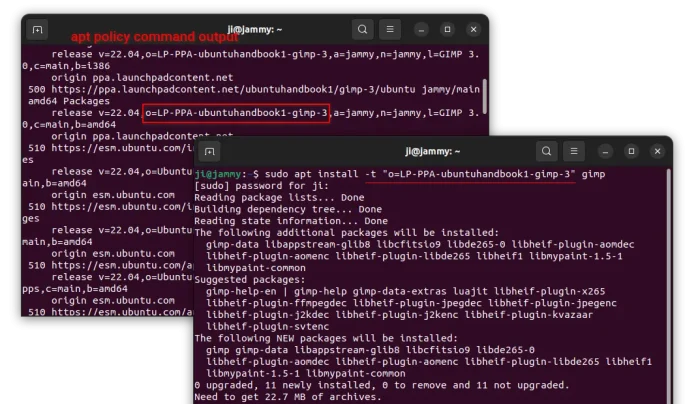Click the back terminal's vertical scrollbar
This screenshot has height=404, width=700.
click(x=485, y=96)
